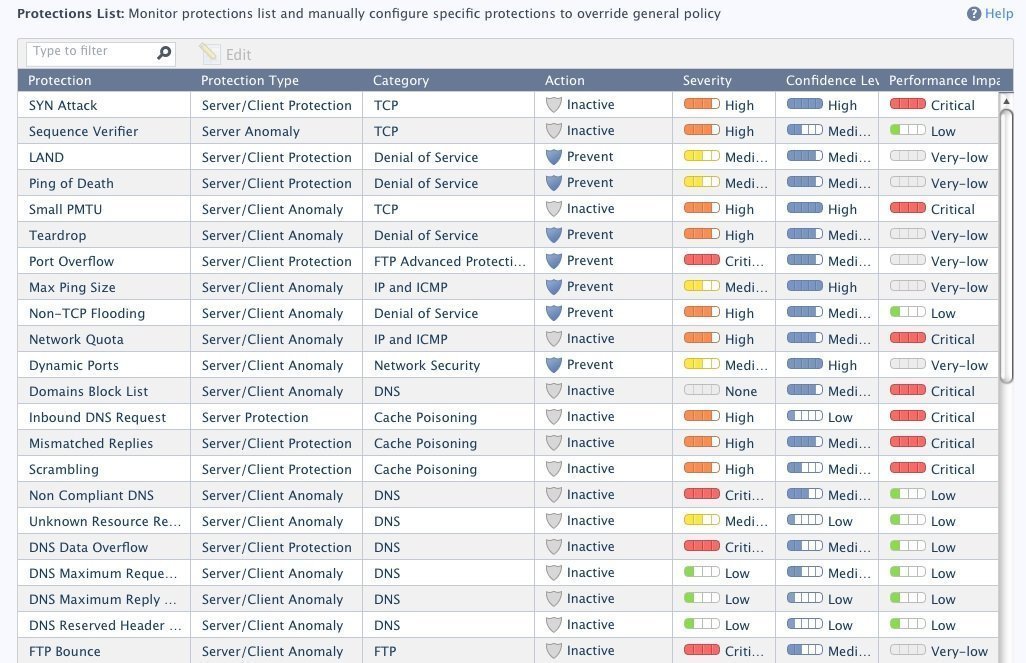Sort by the Severity column header
Screen dimensions: 1026x663
tap(707, 81)
